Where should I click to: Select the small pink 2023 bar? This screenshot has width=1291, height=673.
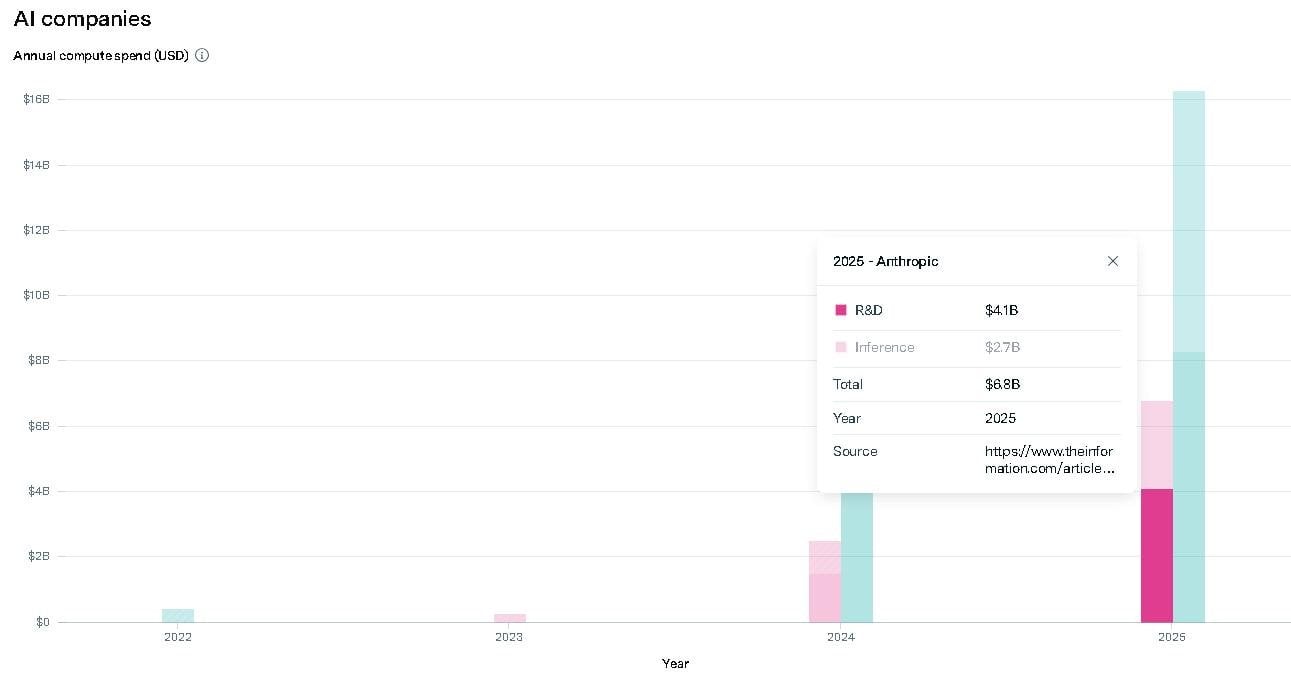coord(510,618)
